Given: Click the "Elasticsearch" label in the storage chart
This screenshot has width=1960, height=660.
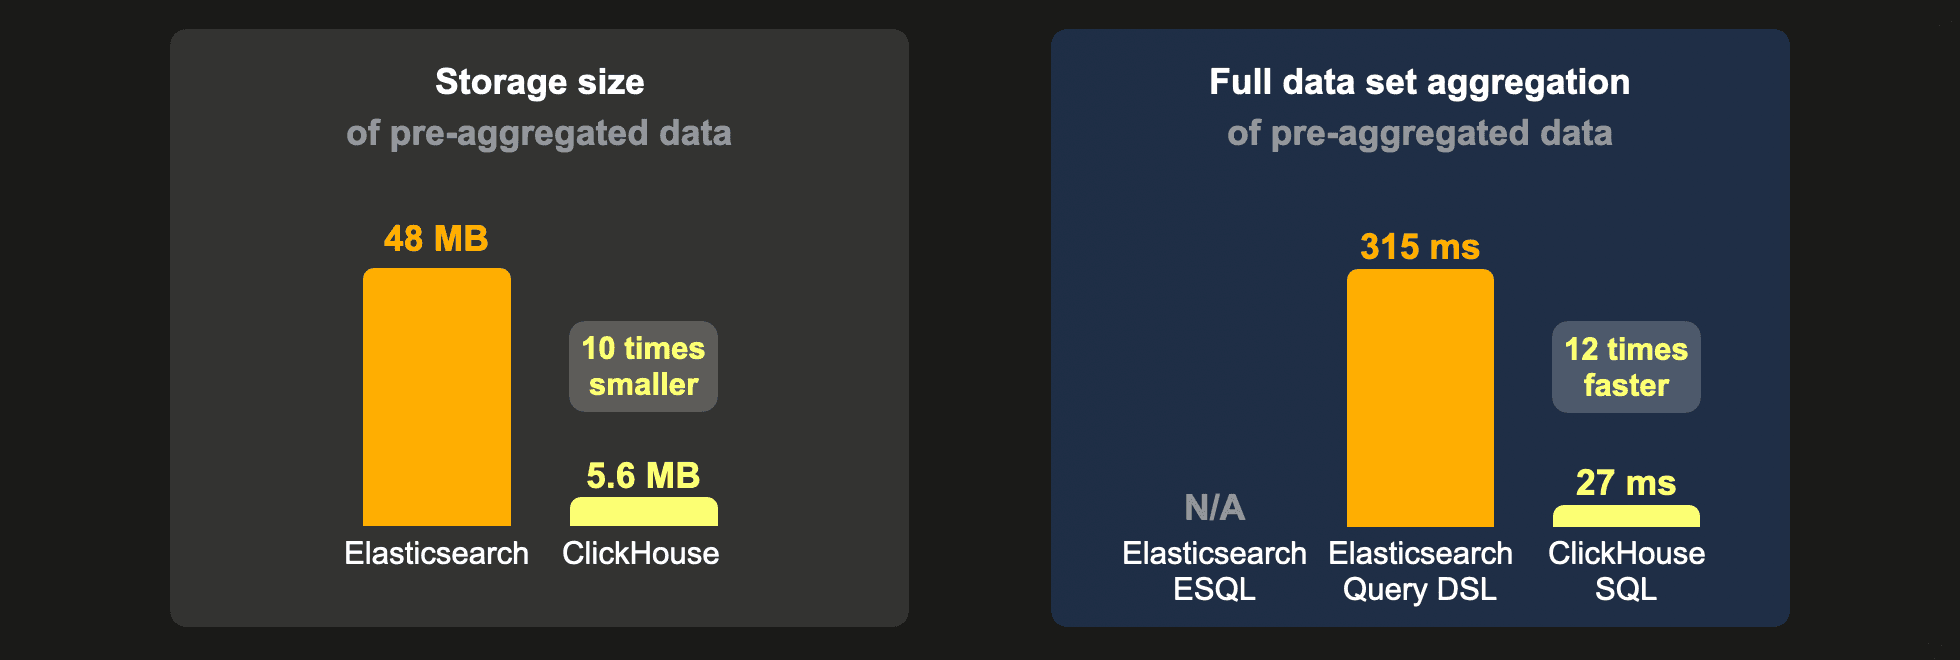Looking at the screenshot, I should coord(436,553).
